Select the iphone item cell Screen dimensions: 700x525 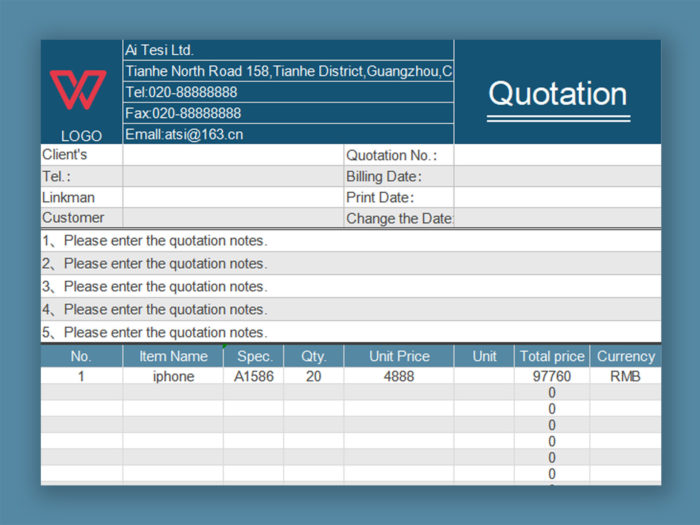pos(173,377)
